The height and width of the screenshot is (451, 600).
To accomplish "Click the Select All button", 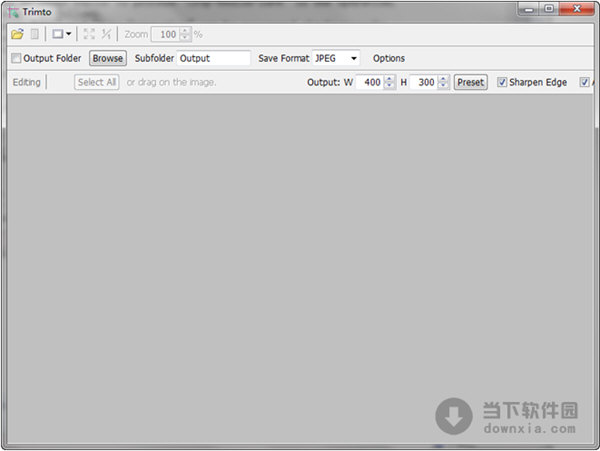I will 97,82.
